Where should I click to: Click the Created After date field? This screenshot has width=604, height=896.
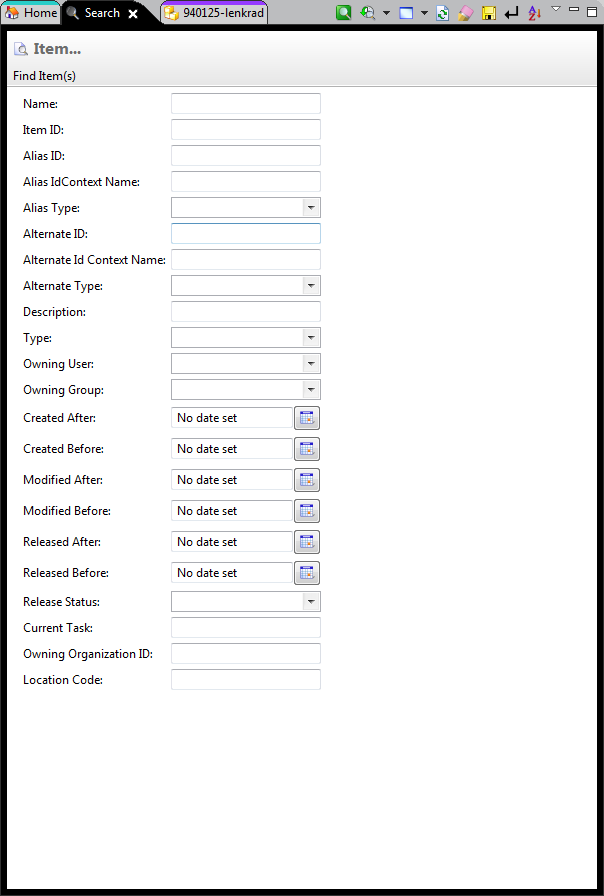(x=232, y=418)
